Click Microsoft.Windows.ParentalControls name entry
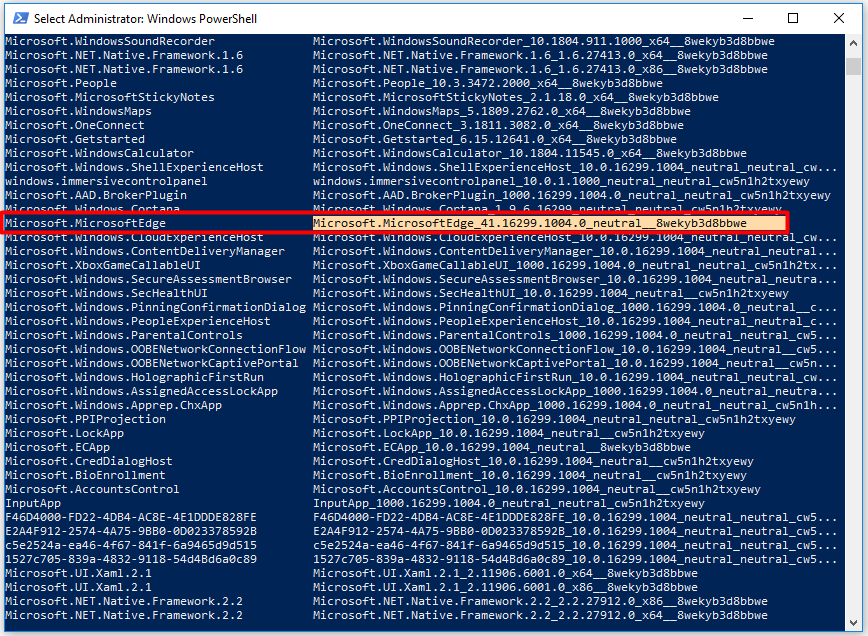868x636 pixels. click(x=123, y=335)
